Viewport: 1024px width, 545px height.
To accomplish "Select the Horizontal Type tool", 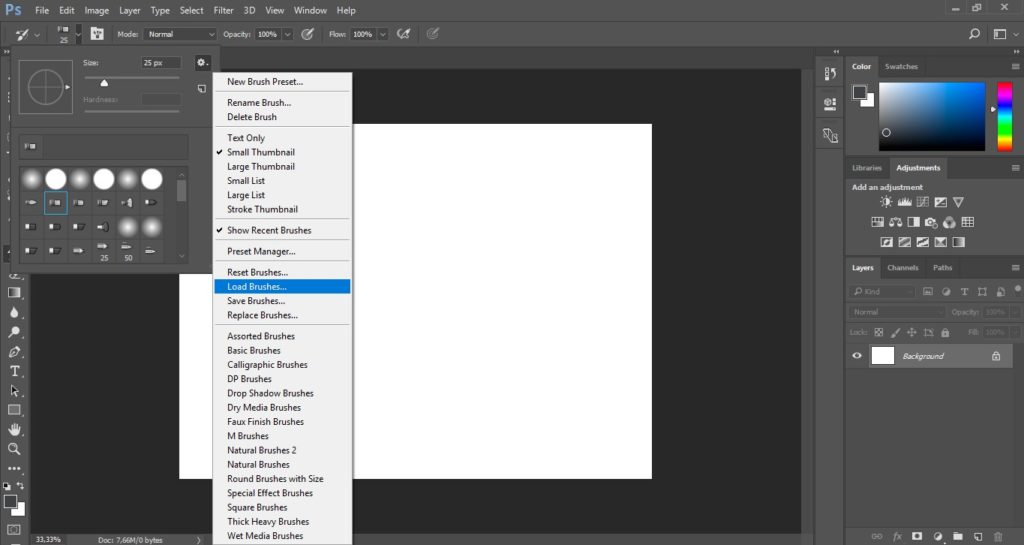I will point(14,371).
